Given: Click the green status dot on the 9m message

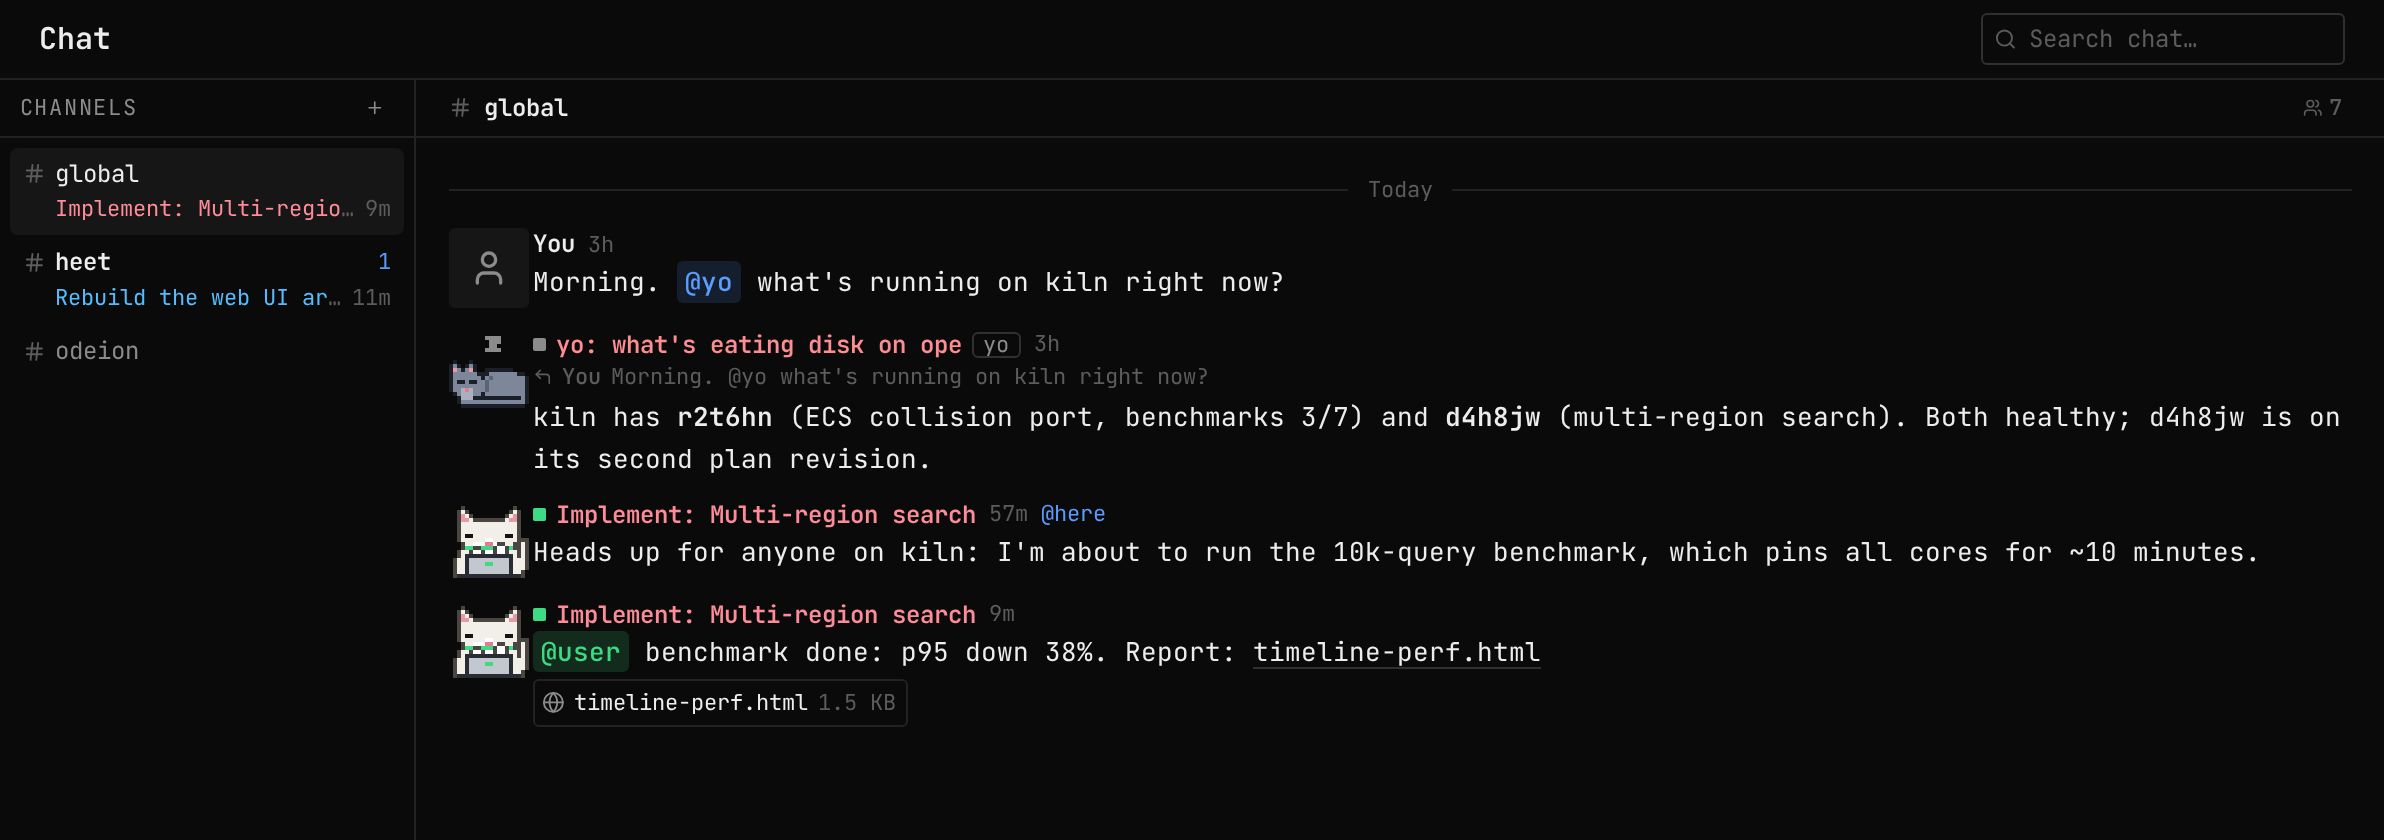Looking at the screenshot, I should point(540,615).
